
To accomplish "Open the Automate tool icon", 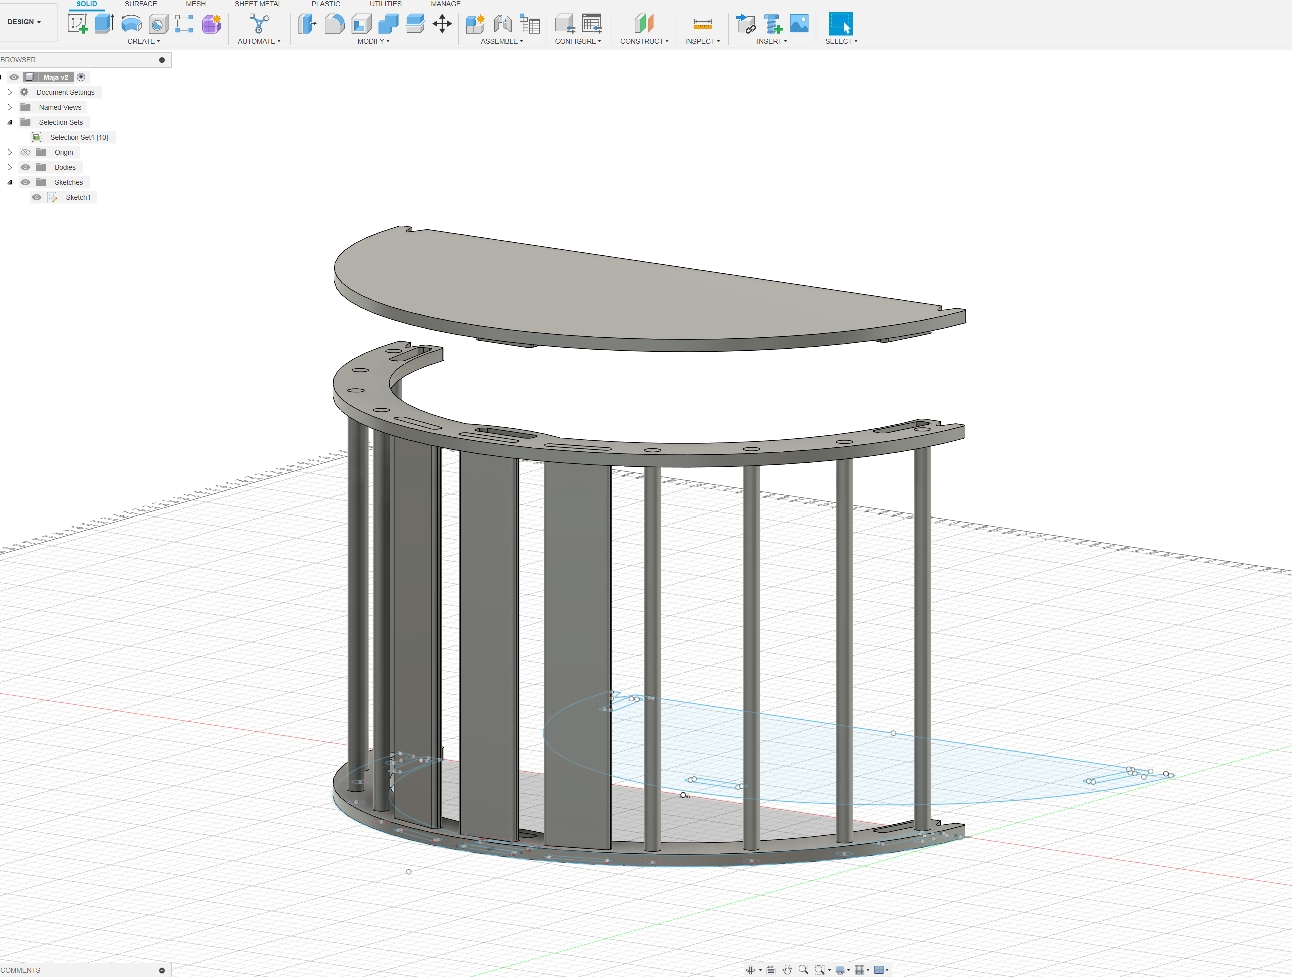I will pos(259,23).
